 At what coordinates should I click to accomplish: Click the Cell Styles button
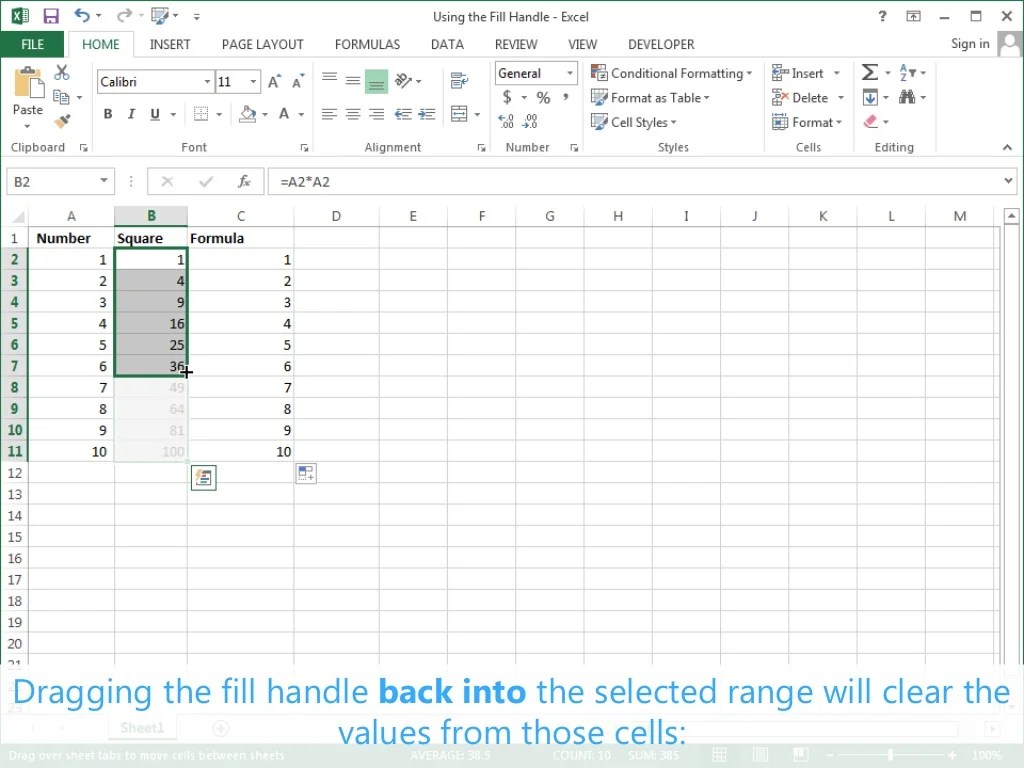(639, 122)
